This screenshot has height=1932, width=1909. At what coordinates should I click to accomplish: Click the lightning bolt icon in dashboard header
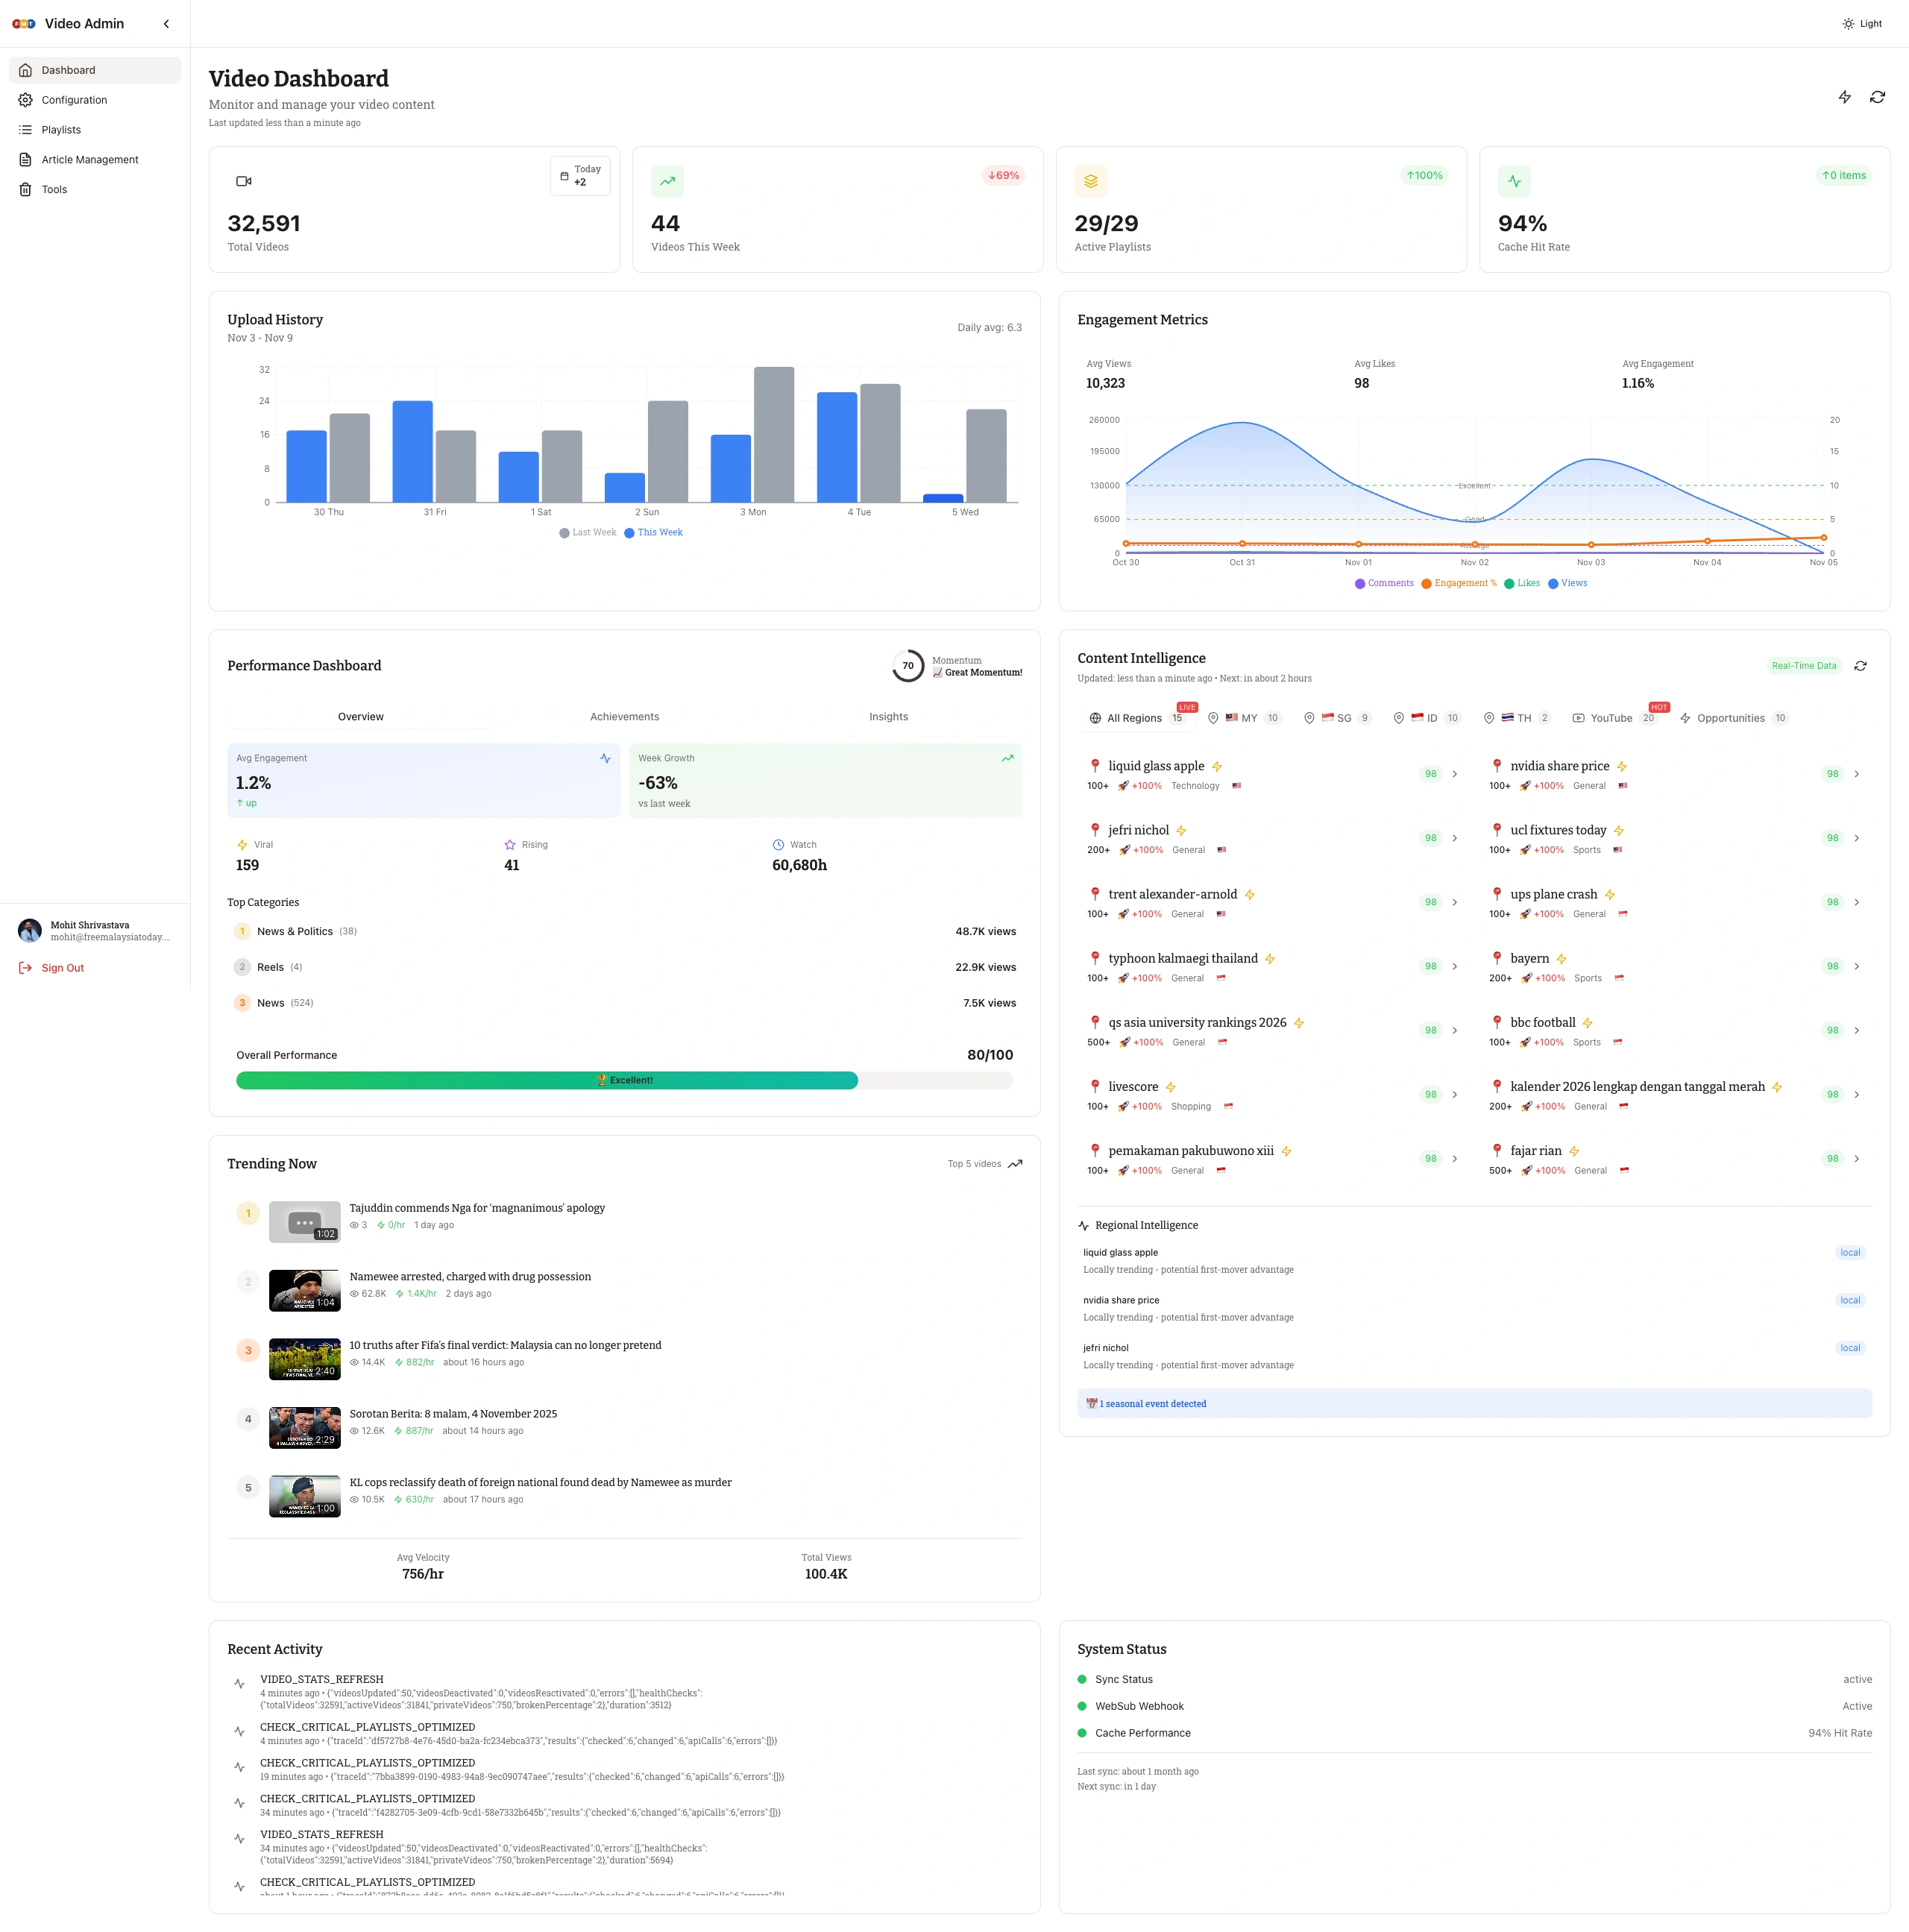click(1844, 97)
